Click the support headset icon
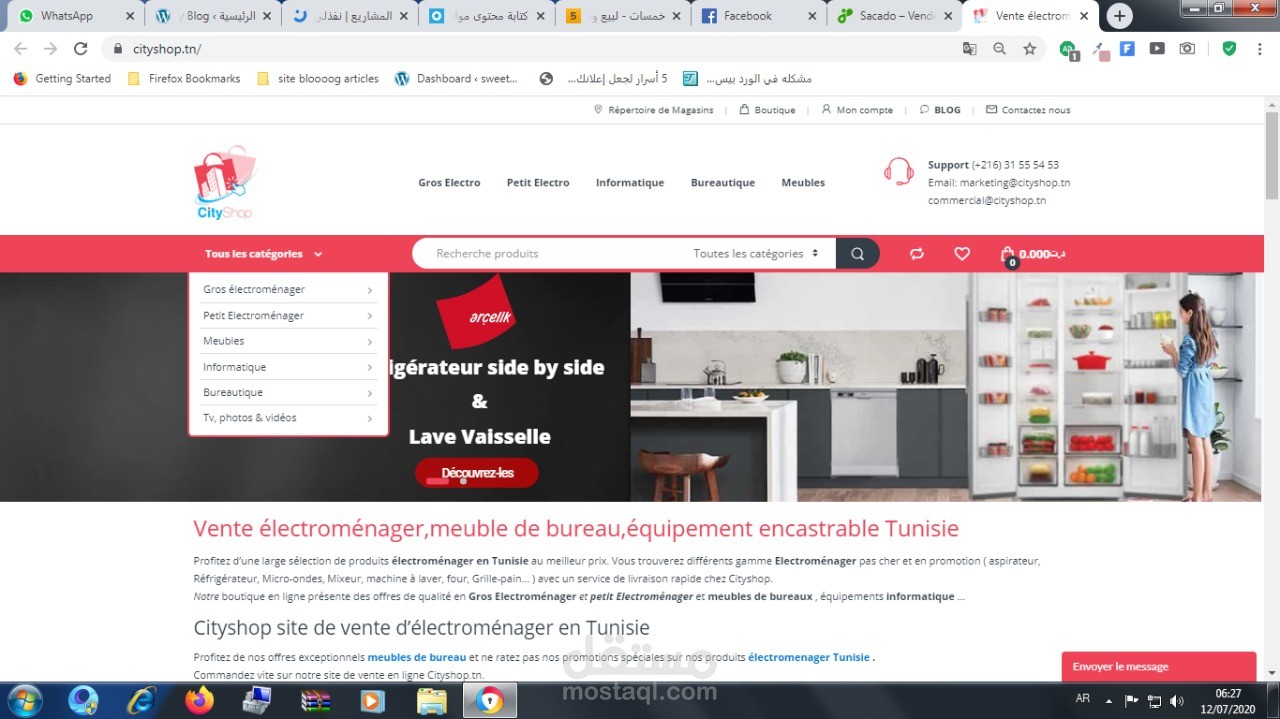The height and width of the screenshot is (719, 1280). click(x=899, y=172)
